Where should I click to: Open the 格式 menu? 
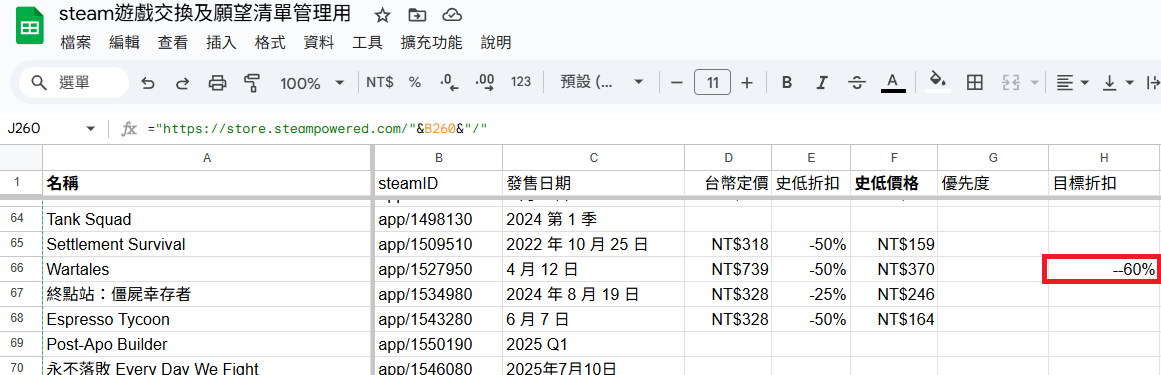pos(270,42)
